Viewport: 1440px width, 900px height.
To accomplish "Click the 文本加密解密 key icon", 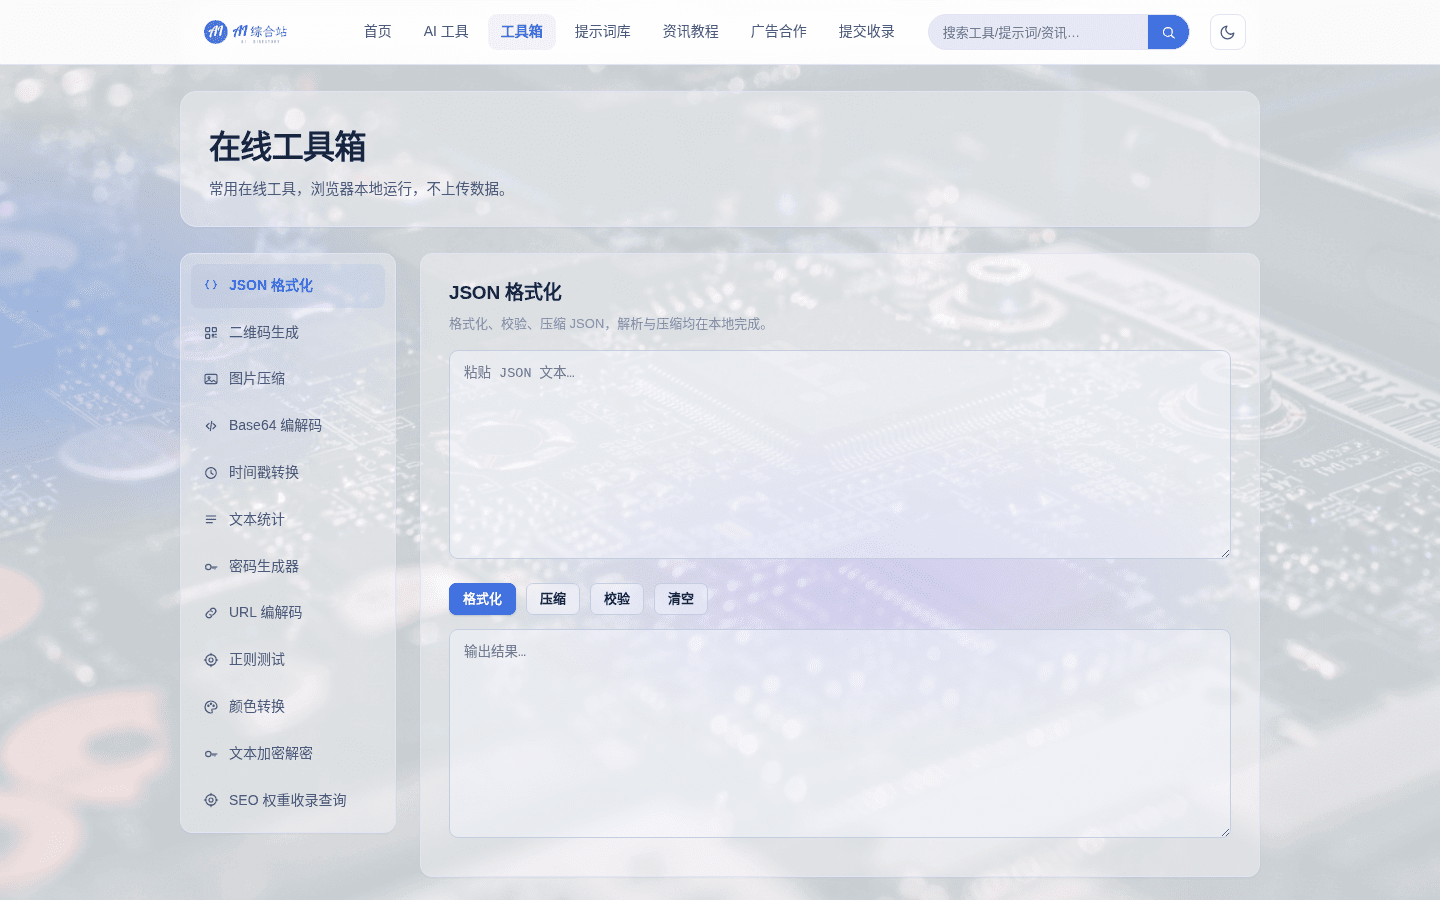I will pos(211,754).
